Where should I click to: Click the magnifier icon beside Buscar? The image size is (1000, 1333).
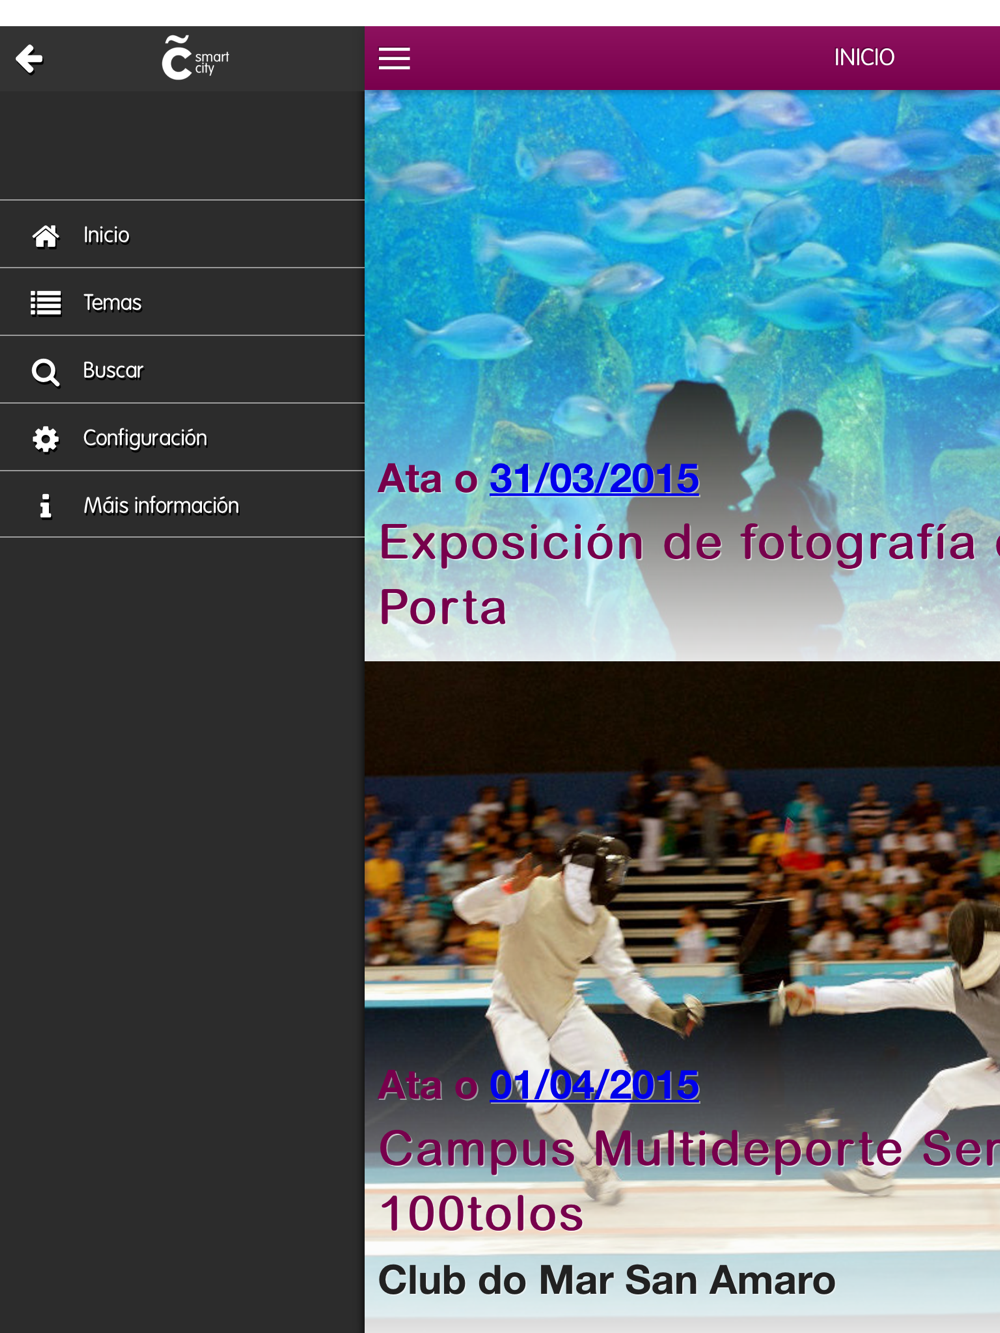[45, 371]
